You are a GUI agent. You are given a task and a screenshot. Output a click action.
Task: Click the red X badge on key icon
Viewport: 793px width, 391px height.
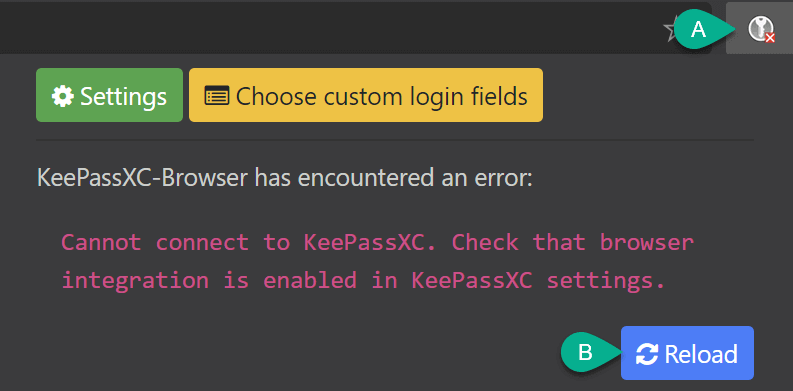770,38
